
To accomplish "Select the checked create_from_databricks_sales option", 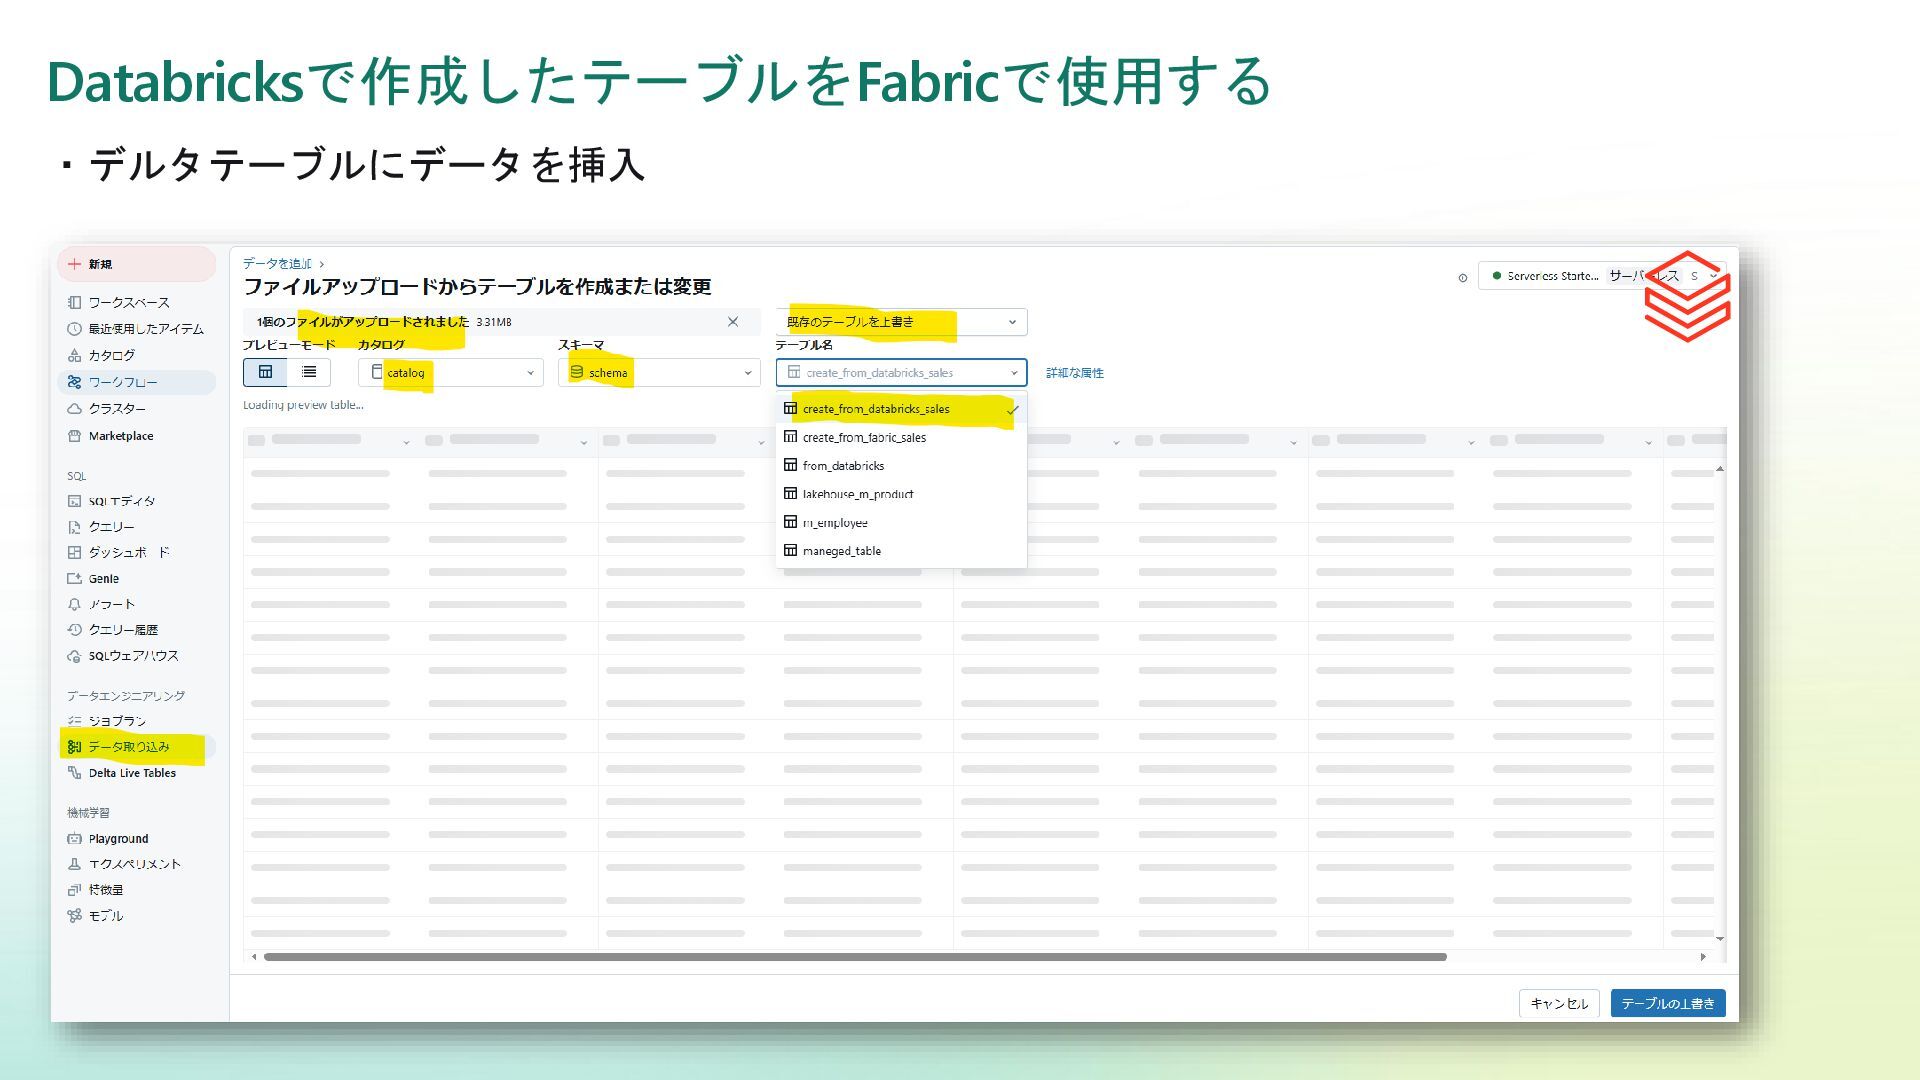I will tap(876, 409).
